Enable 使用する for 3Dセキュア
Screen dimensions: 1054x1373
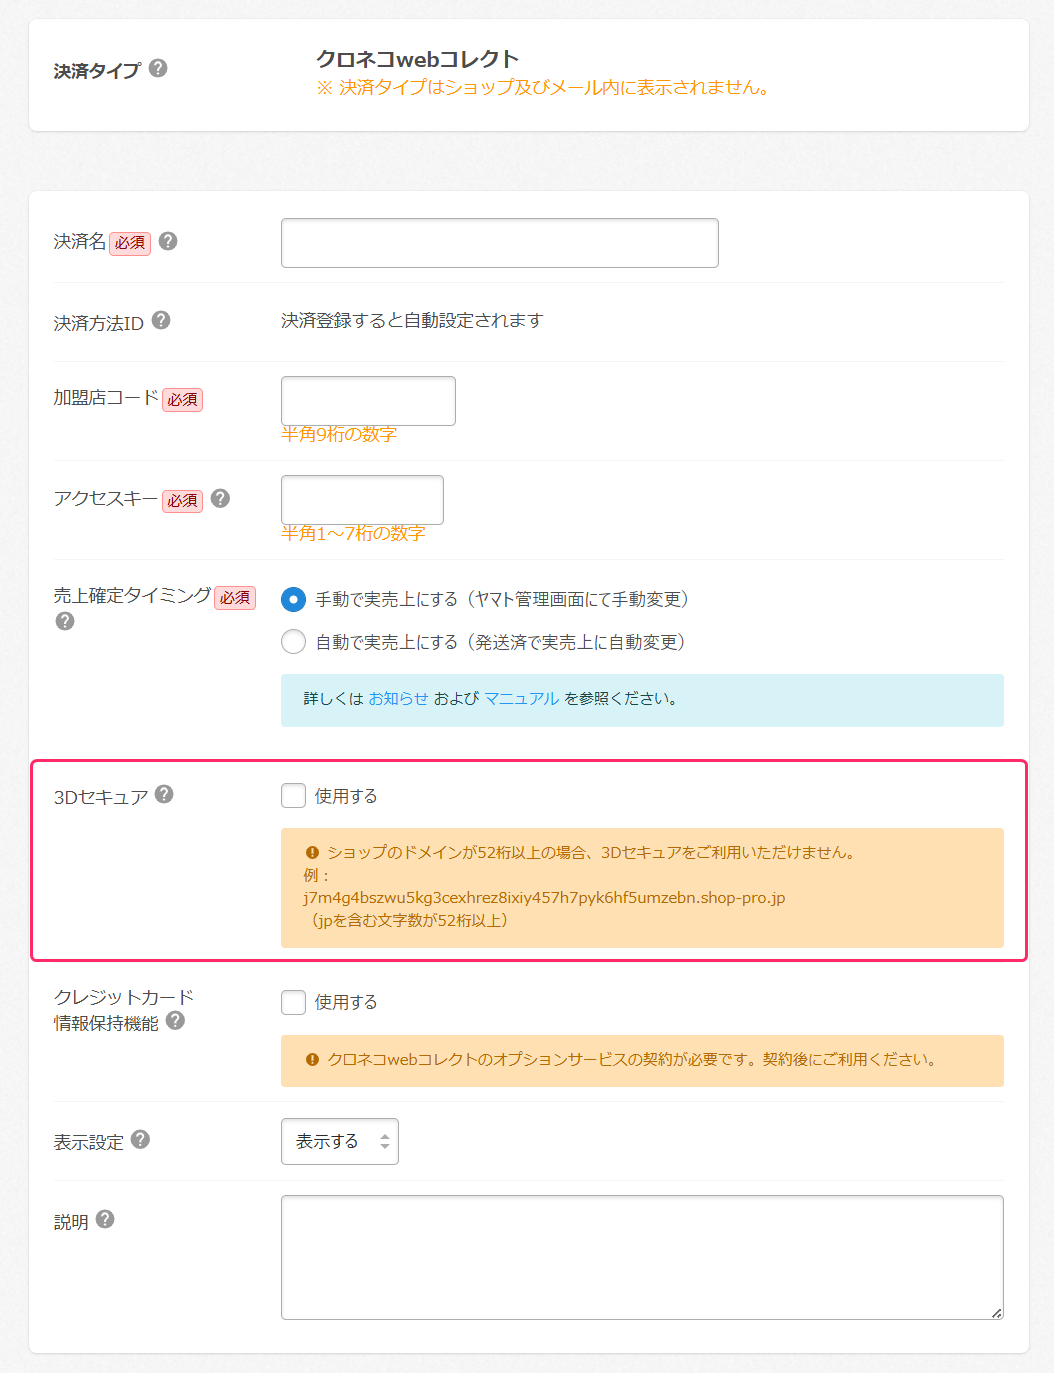point(293,795)
